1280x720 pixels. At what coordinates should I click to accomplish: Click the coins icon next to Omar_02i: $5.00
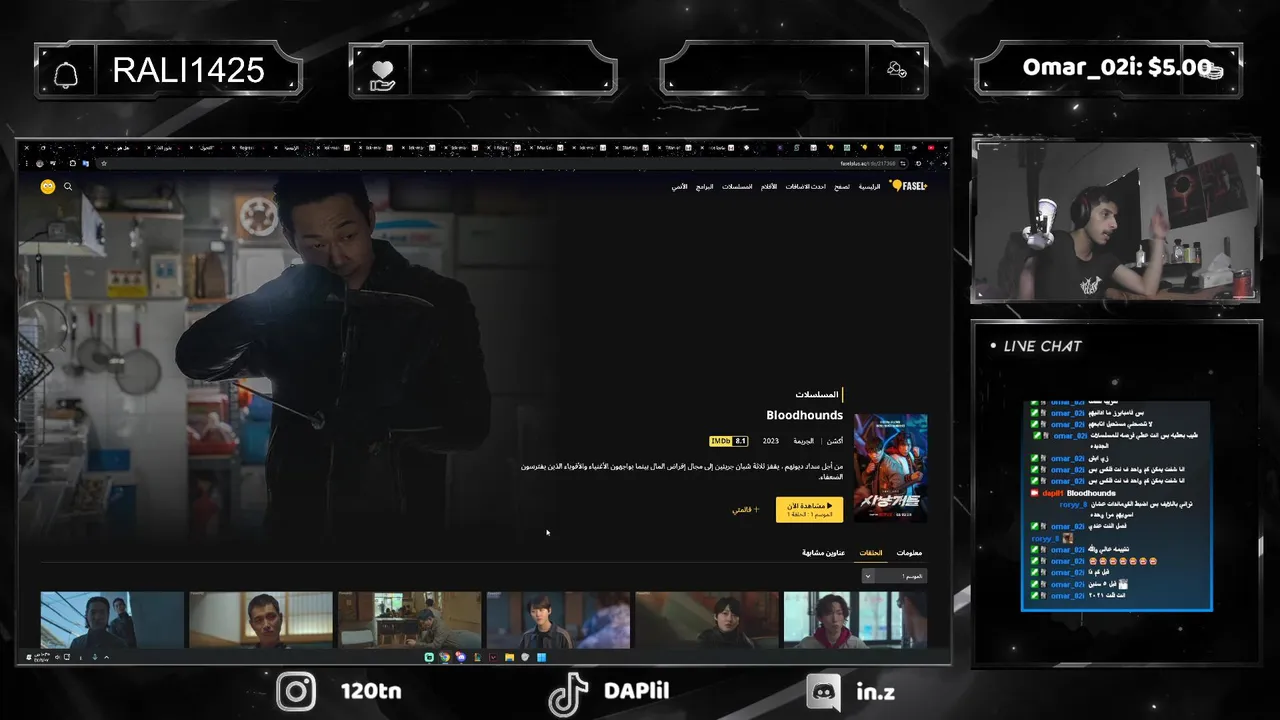point(1212,70)
